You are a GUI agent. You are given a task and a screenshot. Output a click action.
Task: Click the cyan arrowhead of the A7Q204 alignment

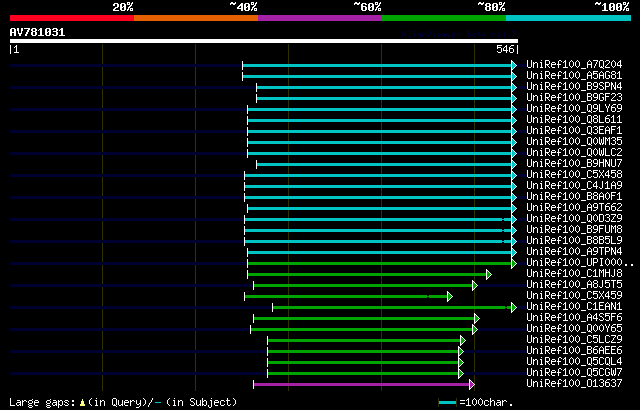514,65
